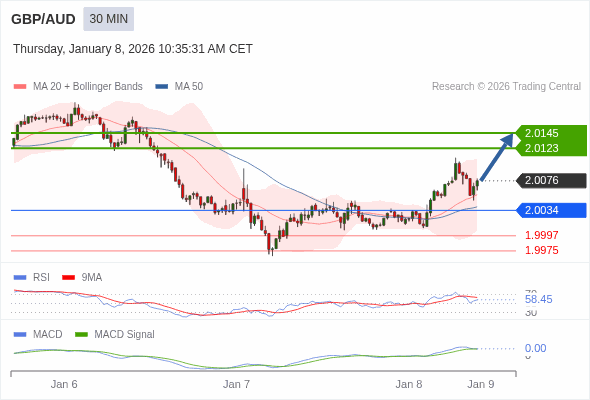
Task: Click the Jan 7 date axis label
Action: [x=236, y=384]
